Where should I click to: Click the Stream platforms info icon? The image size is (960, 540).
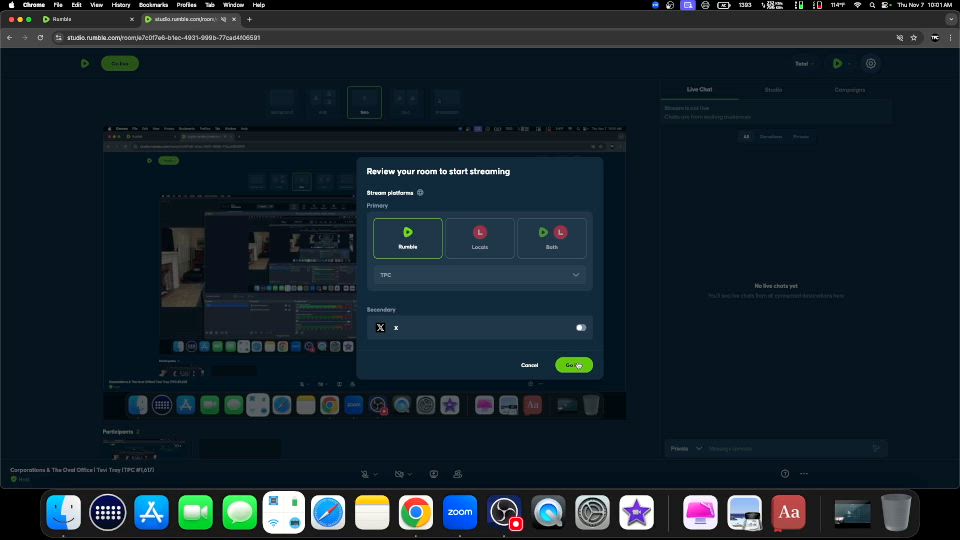420,193
